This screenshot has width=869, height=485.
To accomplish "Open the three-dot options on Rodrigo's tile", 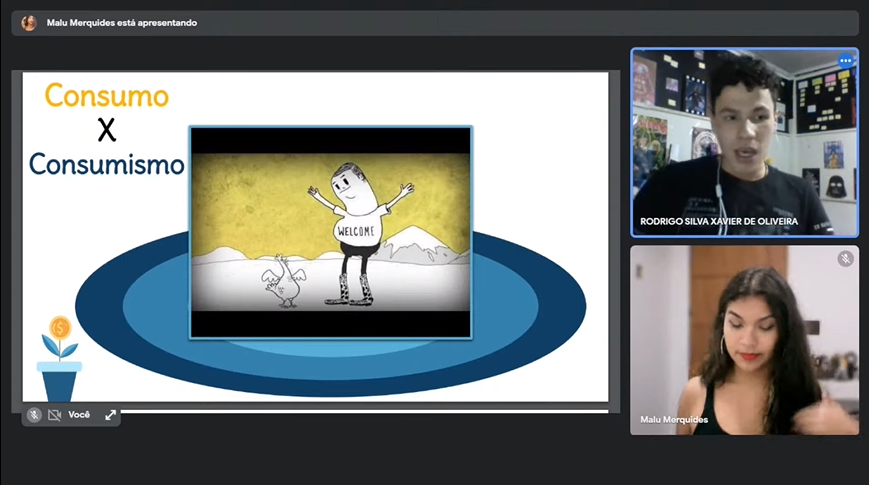I will pos(845,61).
